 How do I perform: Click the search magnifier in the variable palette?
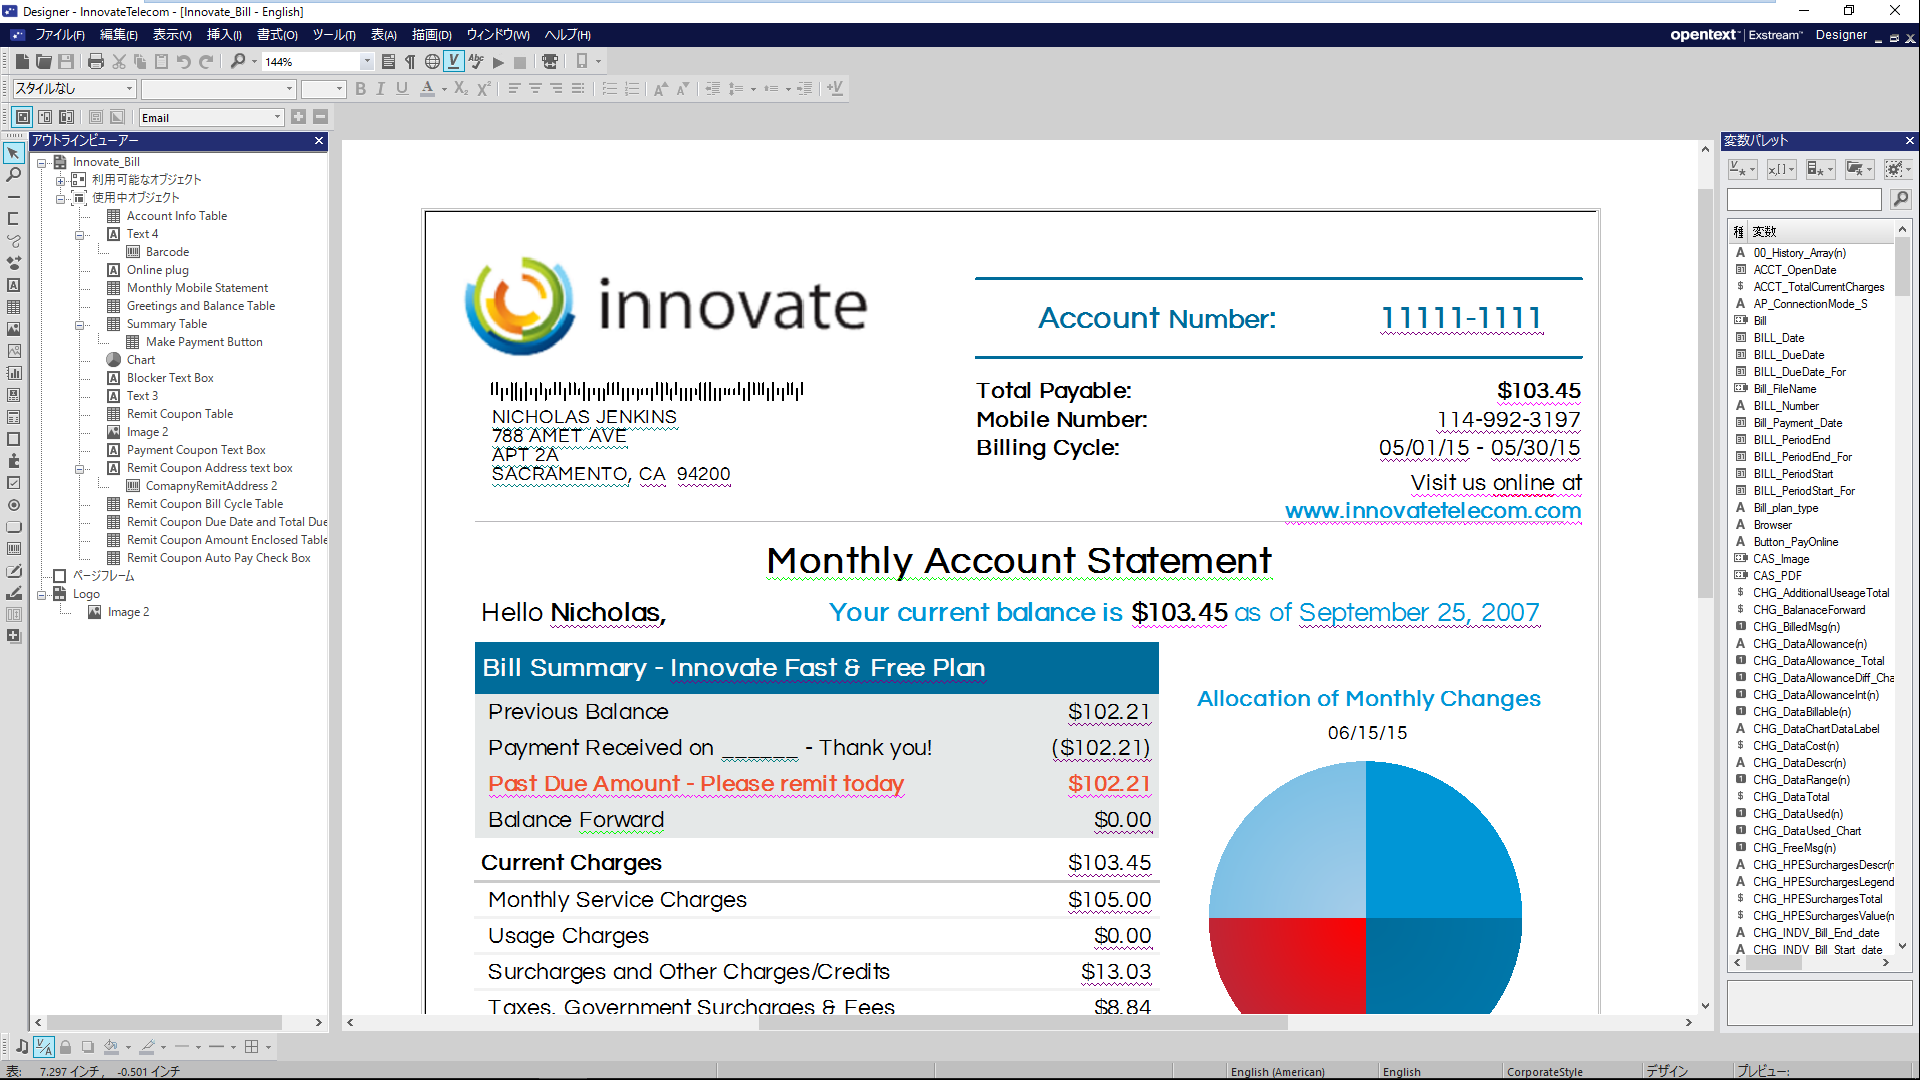1900,200
